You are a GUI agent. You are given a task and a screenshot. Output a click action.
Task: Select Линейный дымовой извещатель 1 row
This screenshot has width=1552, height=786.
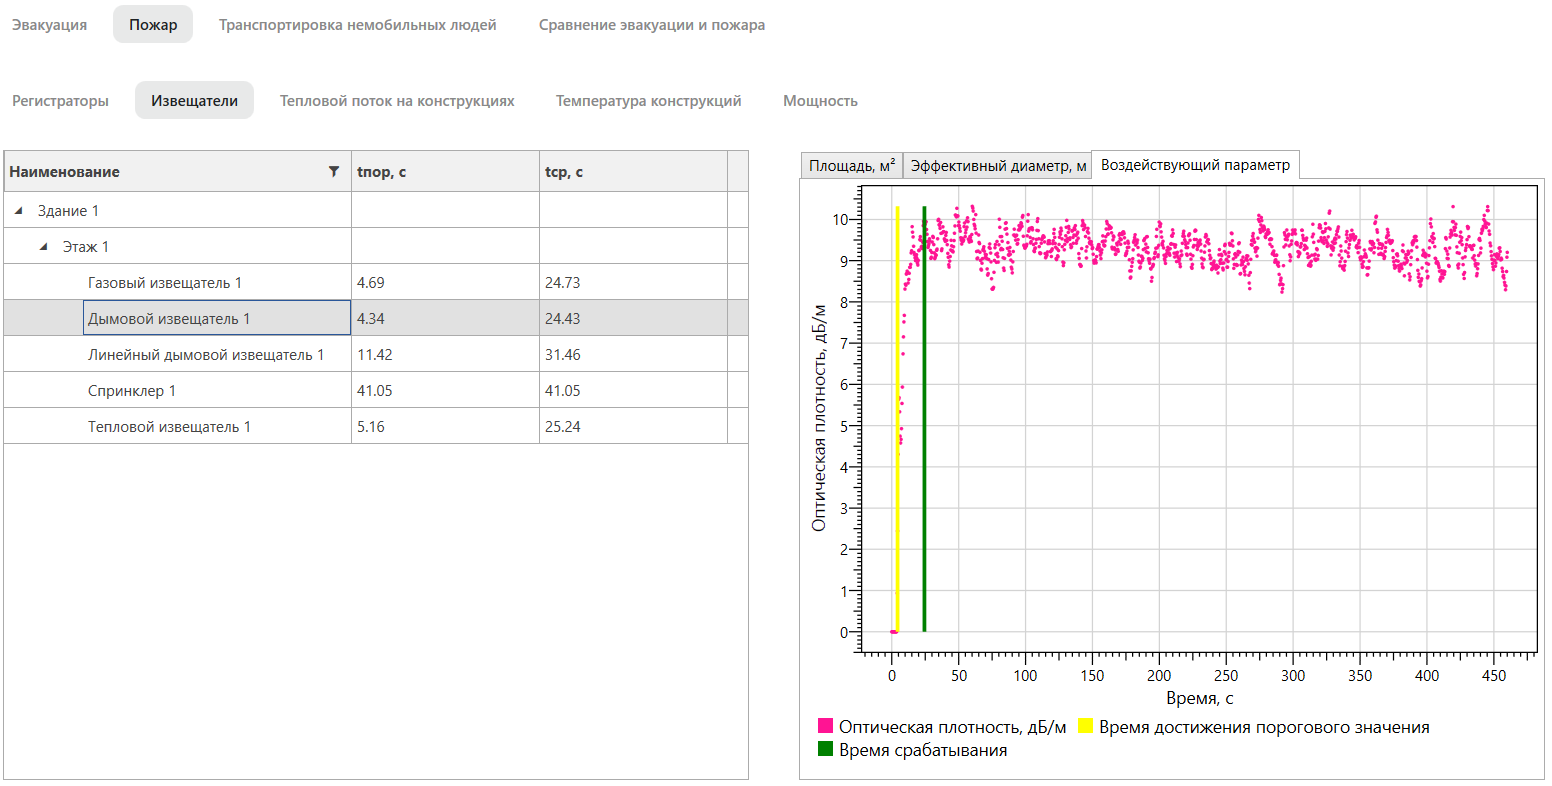tap(376, 355)
